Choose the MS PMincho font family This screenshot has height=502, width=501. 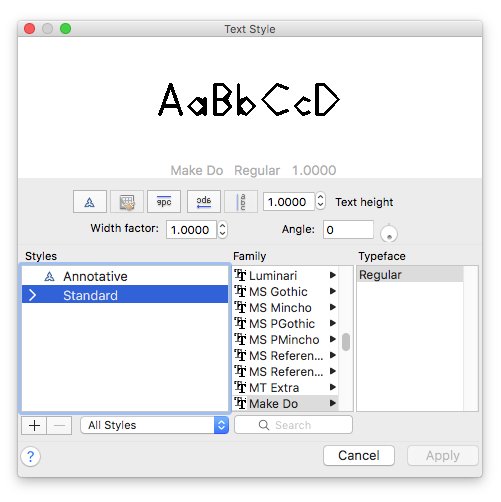click(285, 340)
